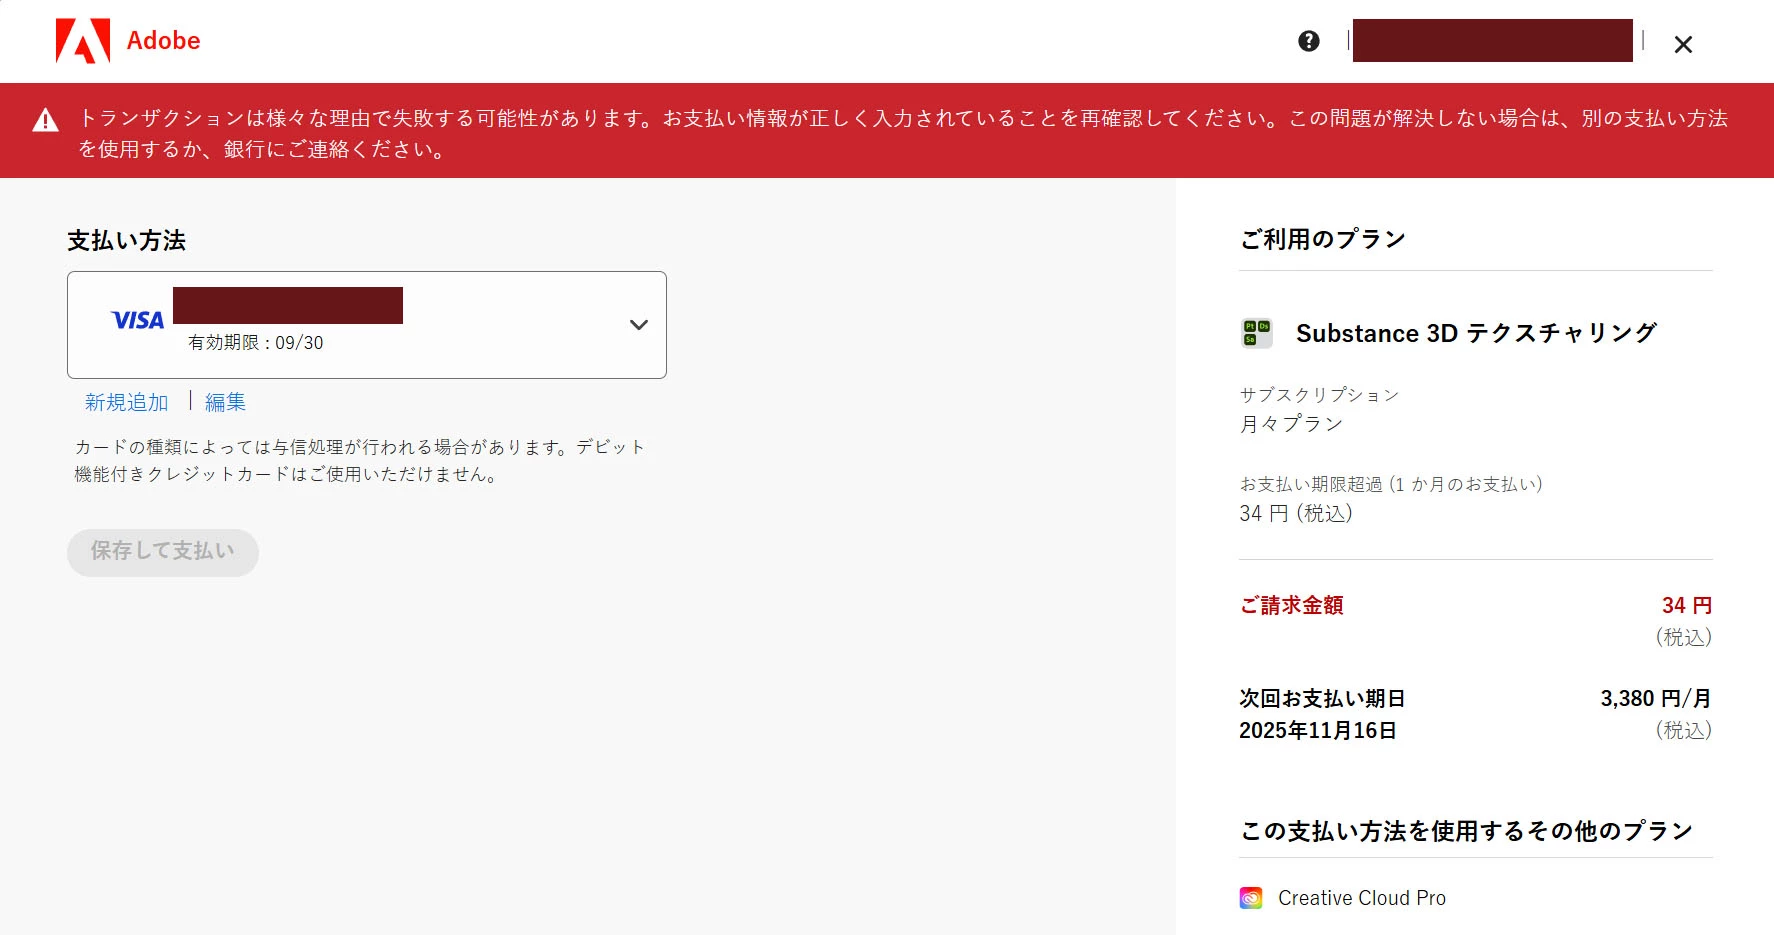Click the 編集 link
Viewport: 1774px width, 935px height.
coord(225,402)
